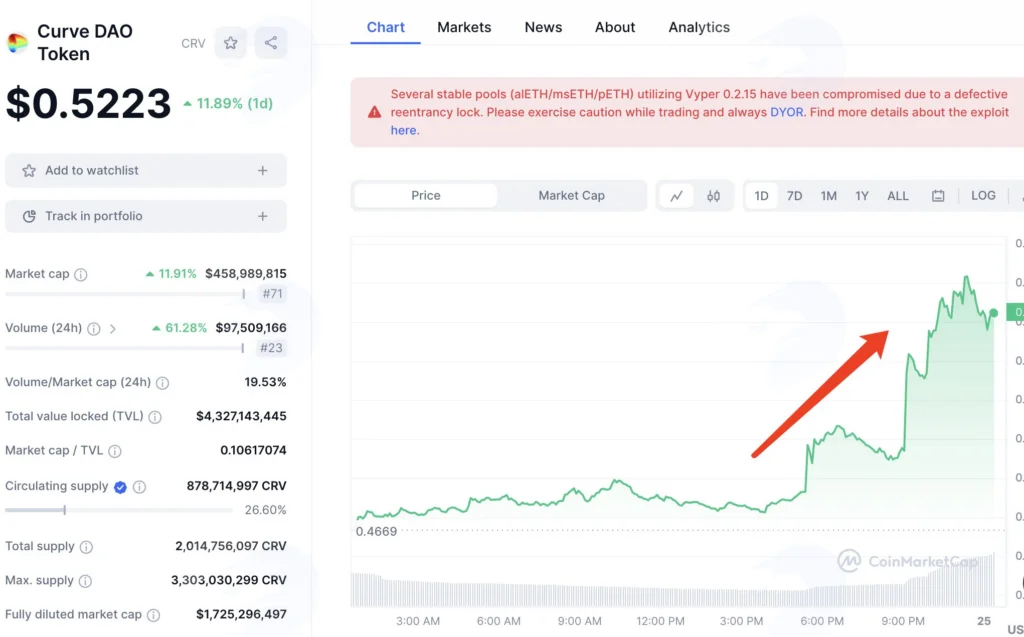
Task: Click the 11.89% (1d) change label
Action: point(228,103)
